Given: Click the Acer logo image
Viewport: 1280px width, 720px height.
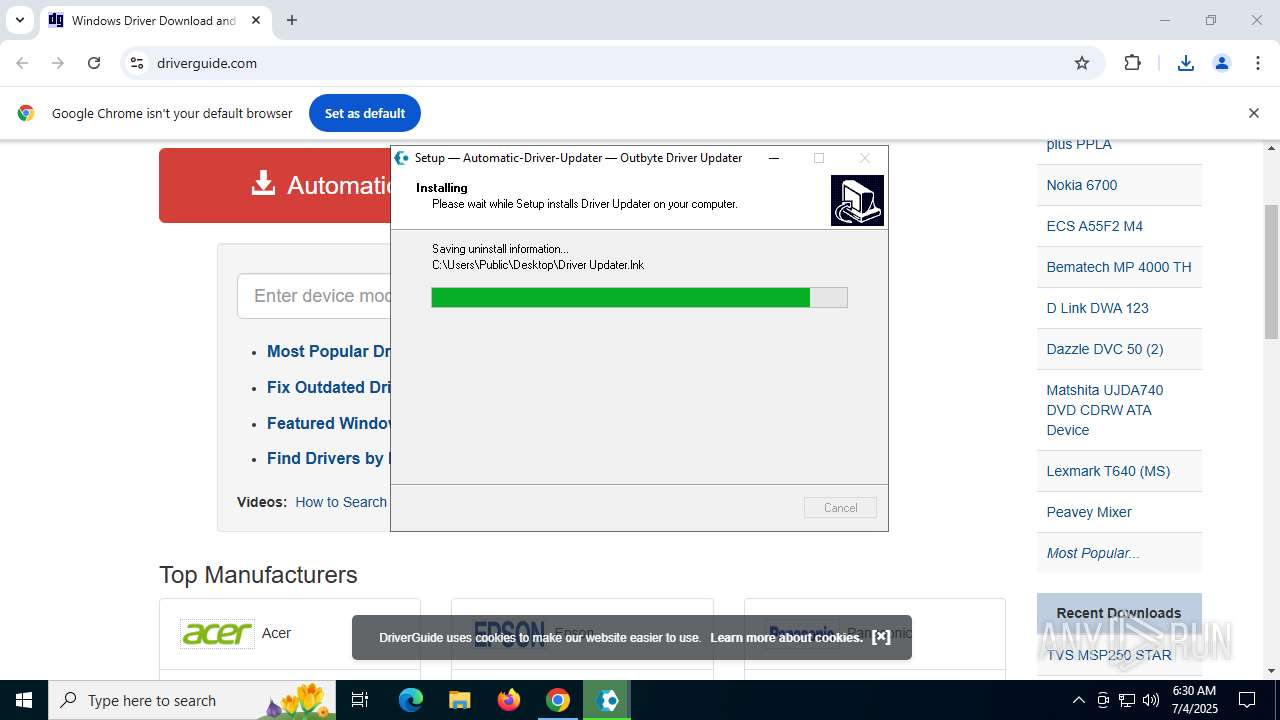Looking at the screenshot, I should [217, 633].
